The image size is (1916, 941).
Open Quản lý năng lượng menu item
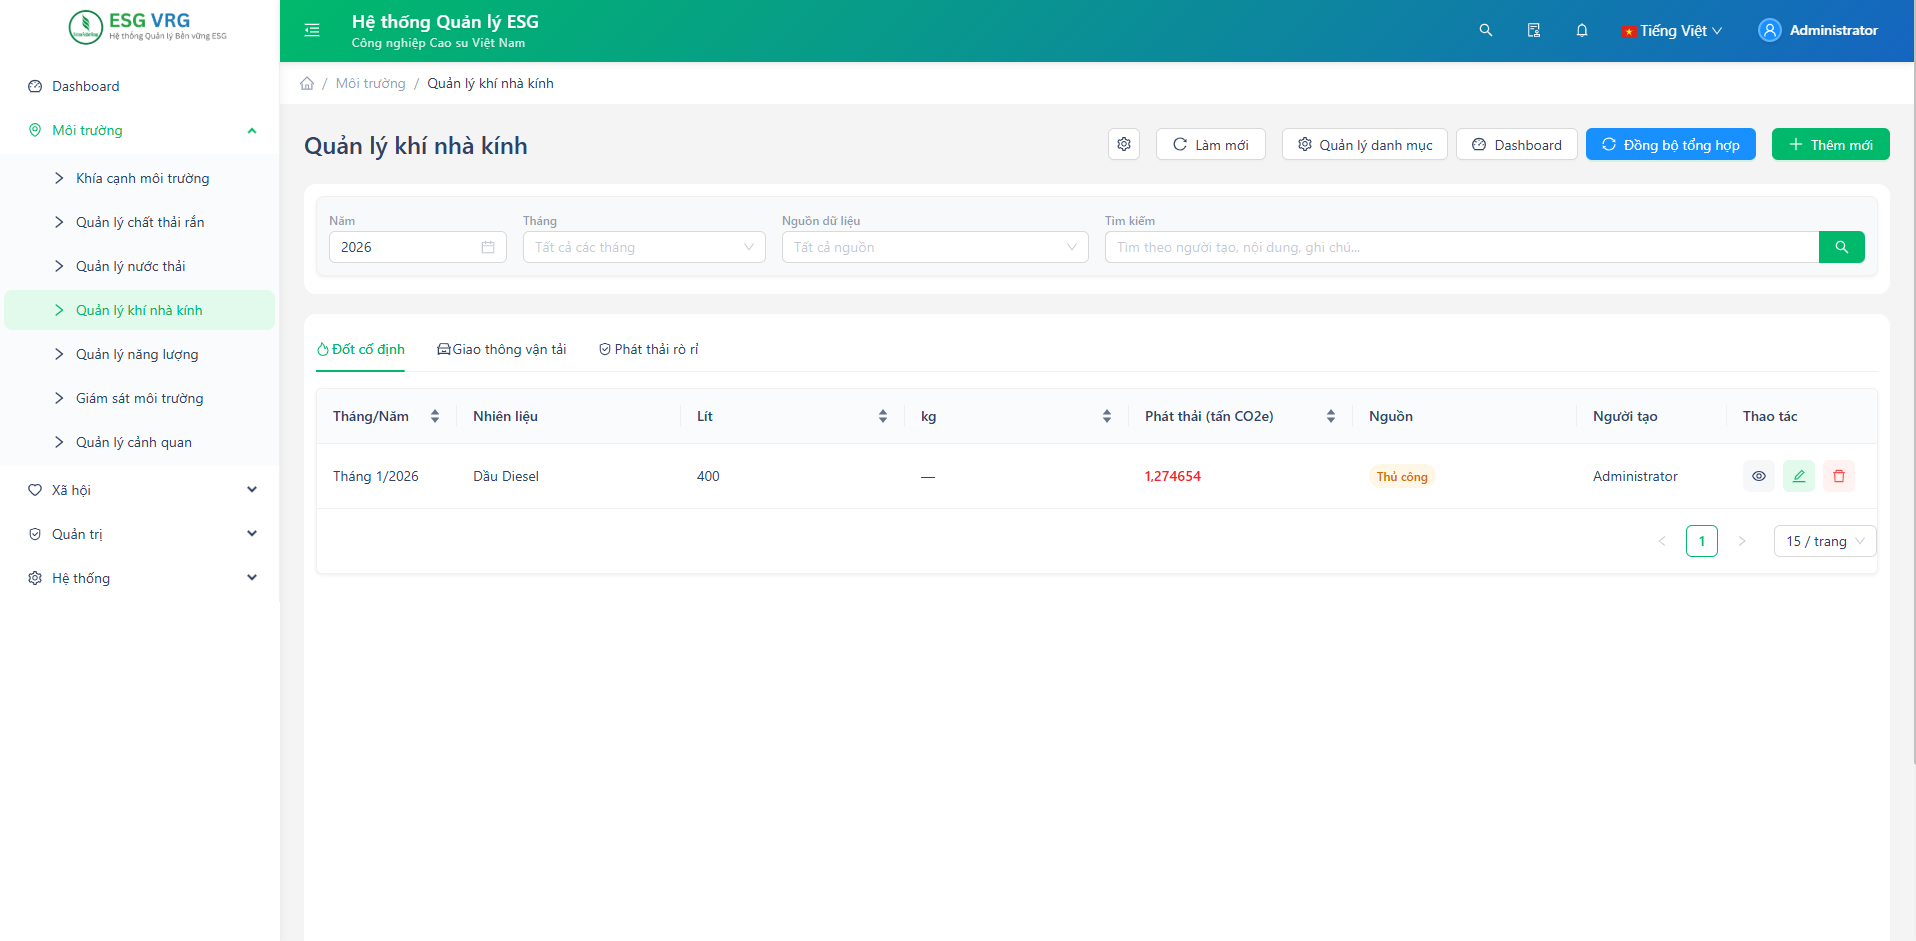coord(140,354)
